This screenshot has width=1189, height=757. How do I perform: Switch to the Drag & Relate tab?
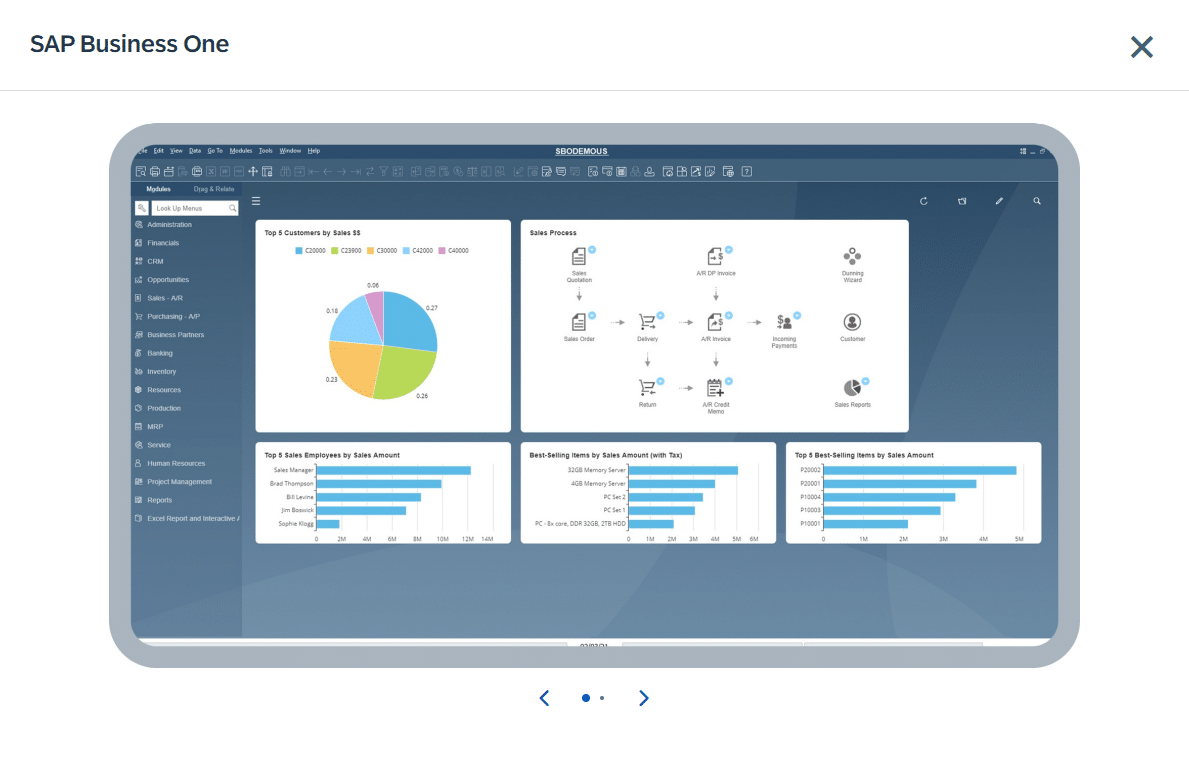tap(214, 189)
